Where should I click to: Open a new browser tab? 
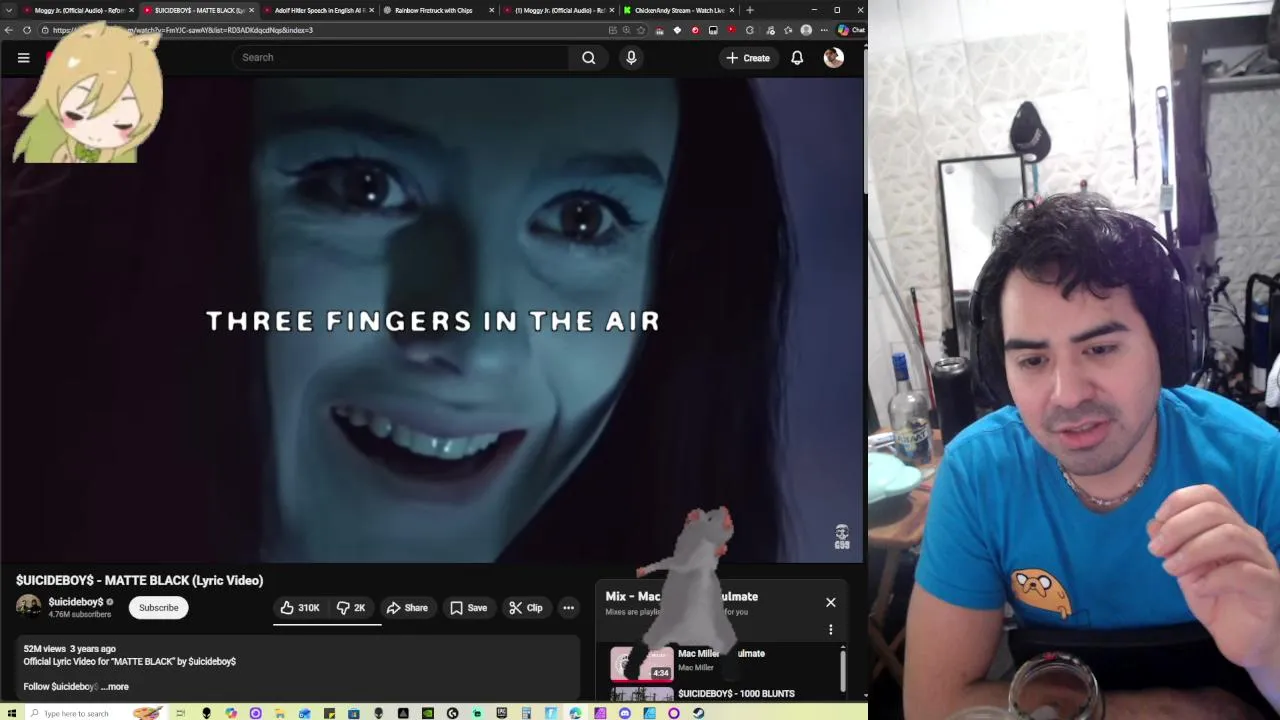click(750, 10)
